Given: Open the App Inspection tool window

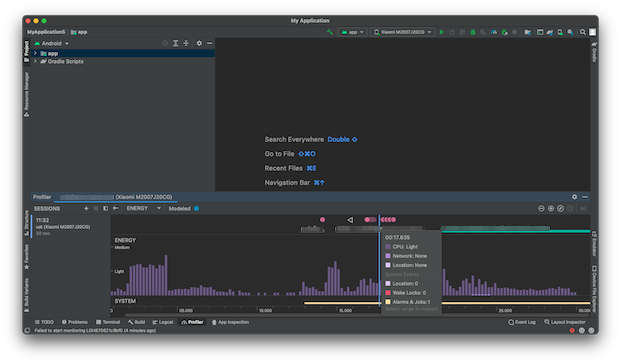Looking at the screenshot, I should coord(230,322).
